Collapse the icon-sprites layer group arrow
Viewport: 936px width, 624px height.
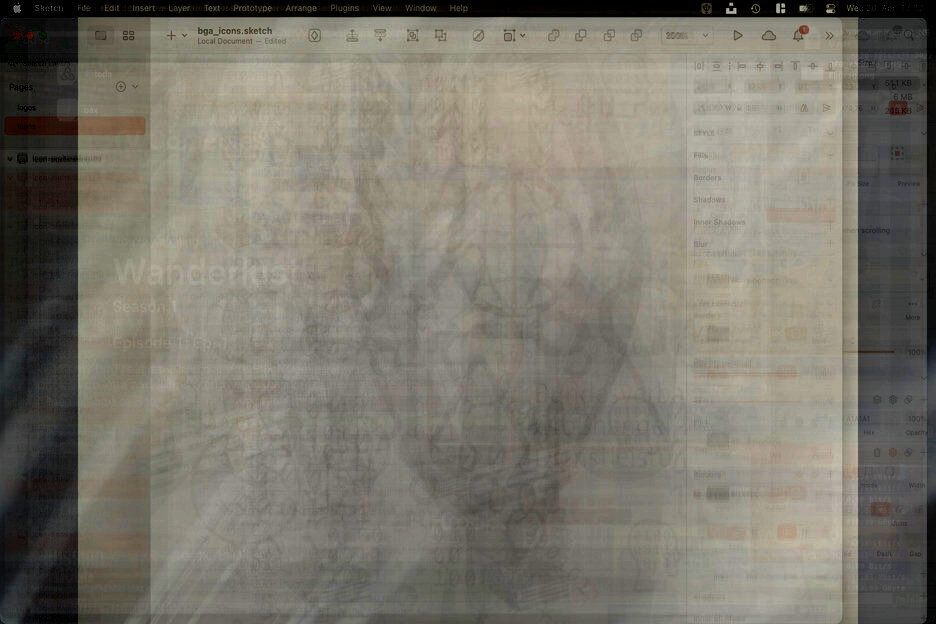click(10, 158)
